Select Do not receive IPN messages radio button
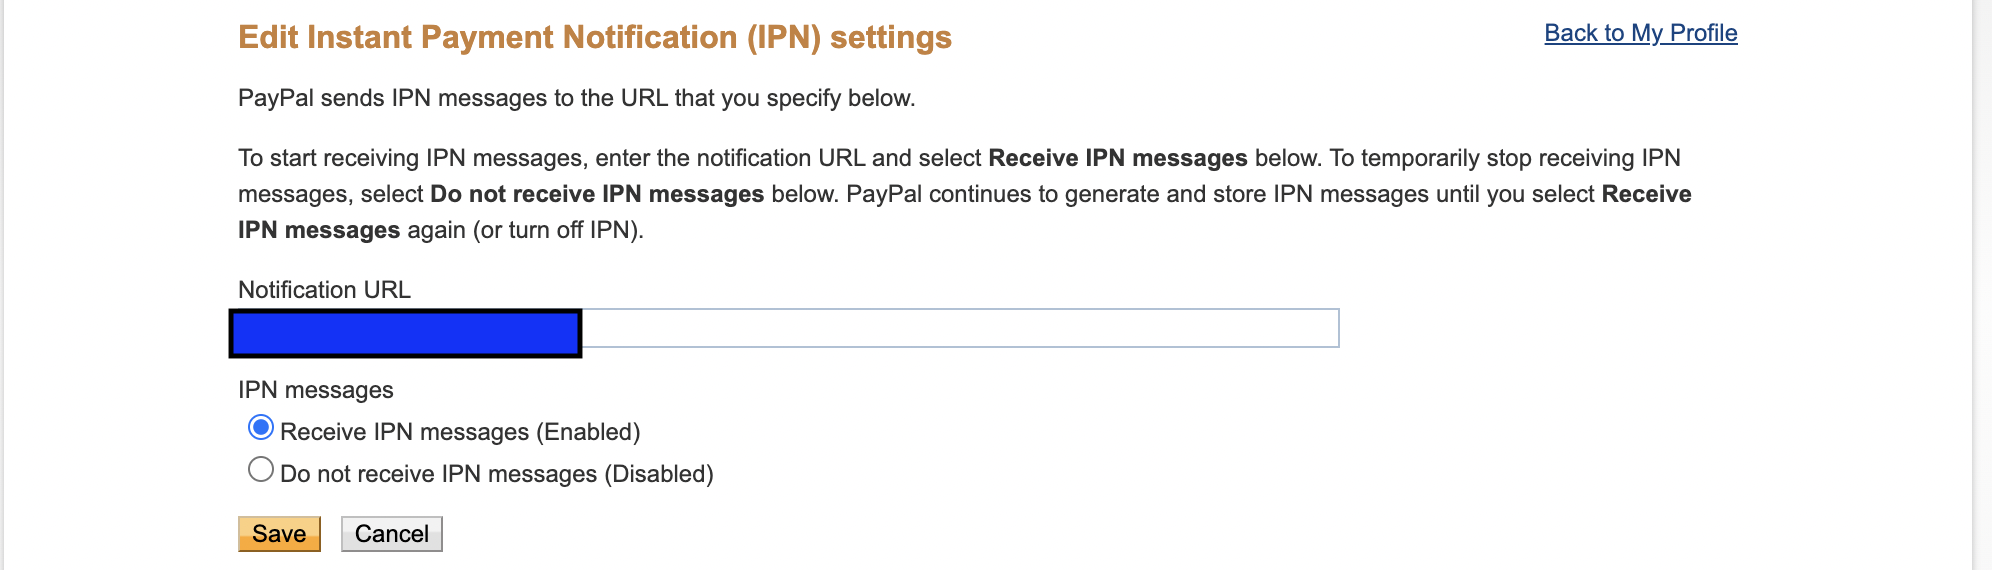 click(261, 470)
